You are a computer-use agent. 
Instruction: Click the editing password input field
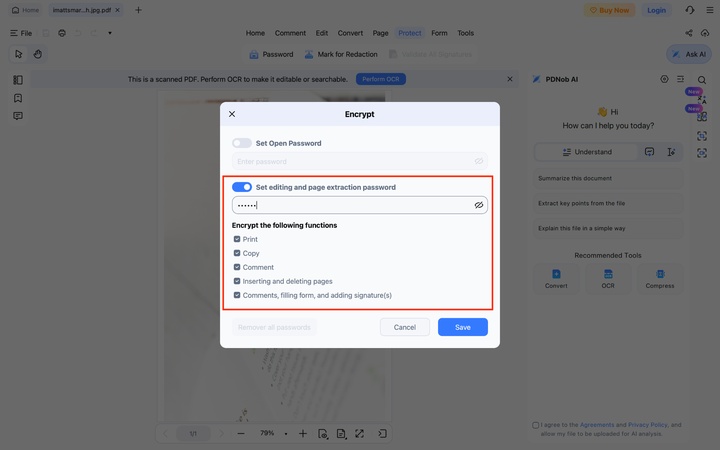coord(360,205)
